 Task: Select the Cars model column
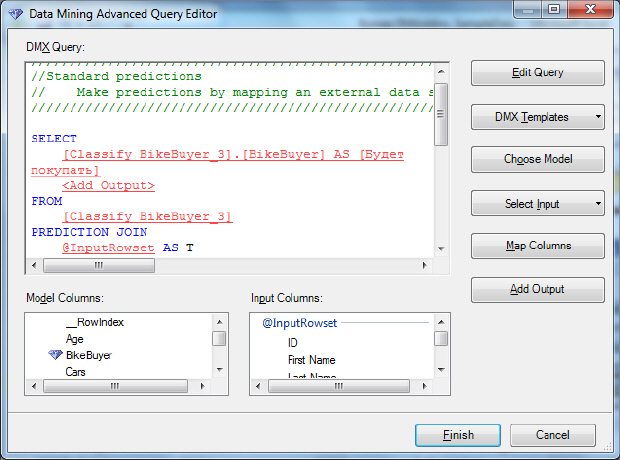[x=75, y=372]
